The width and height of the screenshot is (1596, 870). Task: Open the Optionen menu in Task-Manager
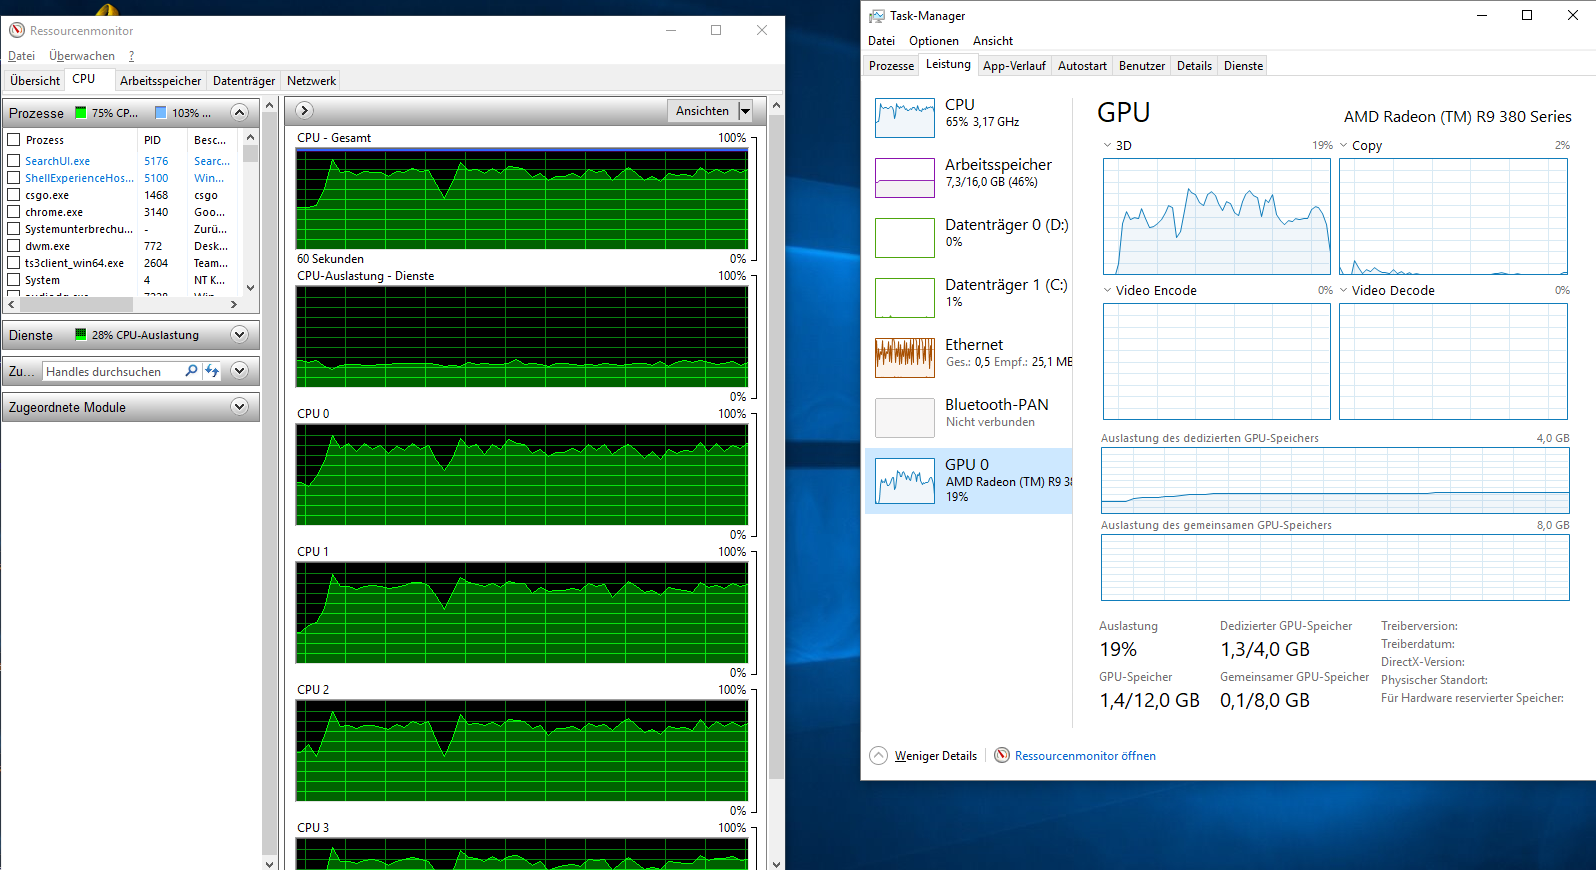[933, 41]
